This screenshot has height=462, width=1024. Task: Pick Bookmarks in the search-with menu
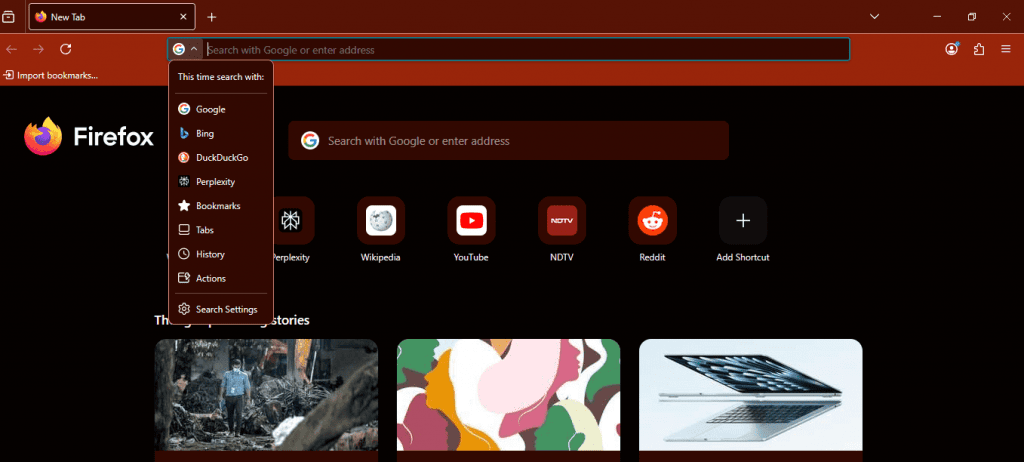point(217,206)
